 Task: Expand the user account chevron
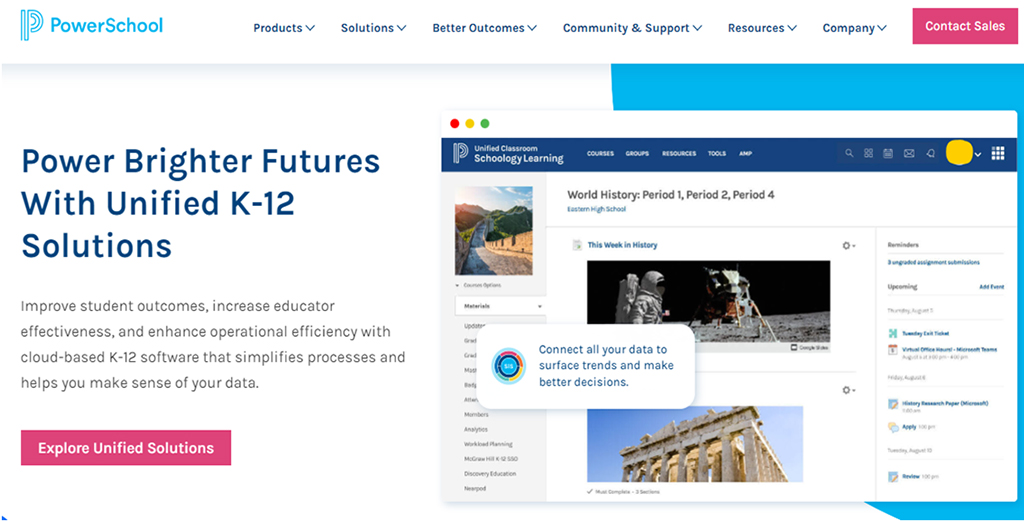[x=978, y=155]
